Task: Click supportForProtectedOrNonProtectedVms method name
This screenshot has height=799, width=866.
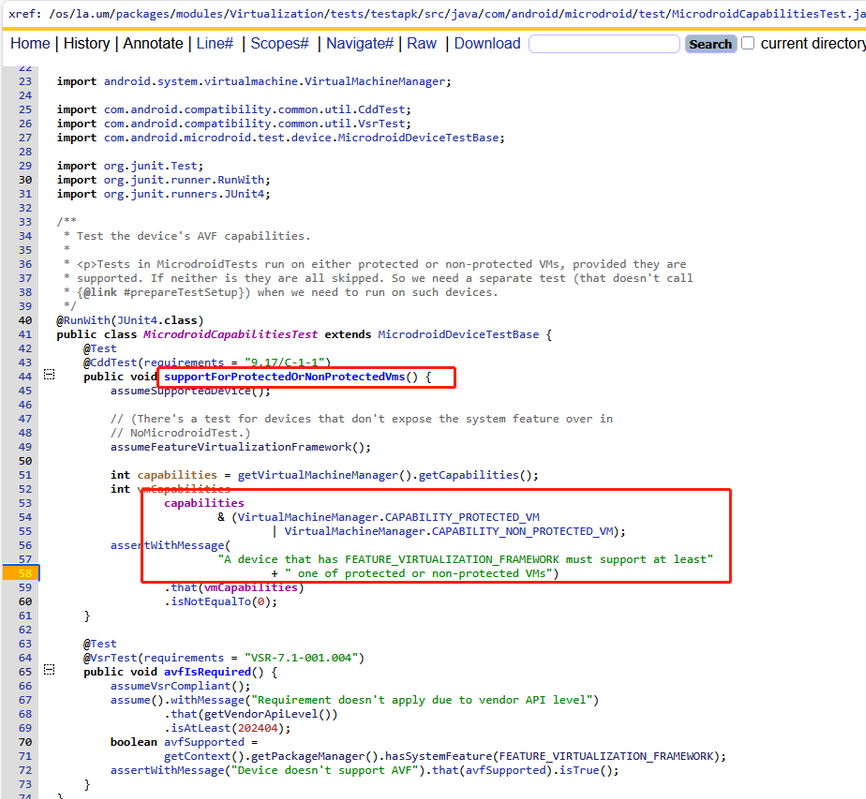Action: click(x=284, y=377)
